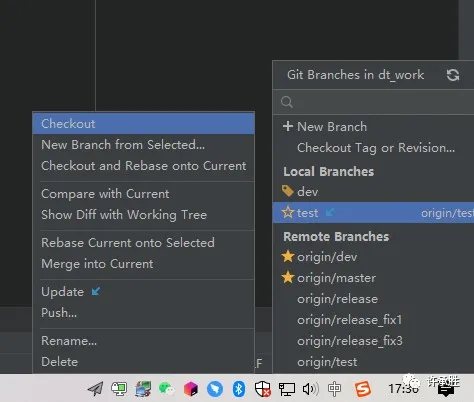Open WeChat from the system tray
This screenshot has height=402, width=474.
coord(166,389)
